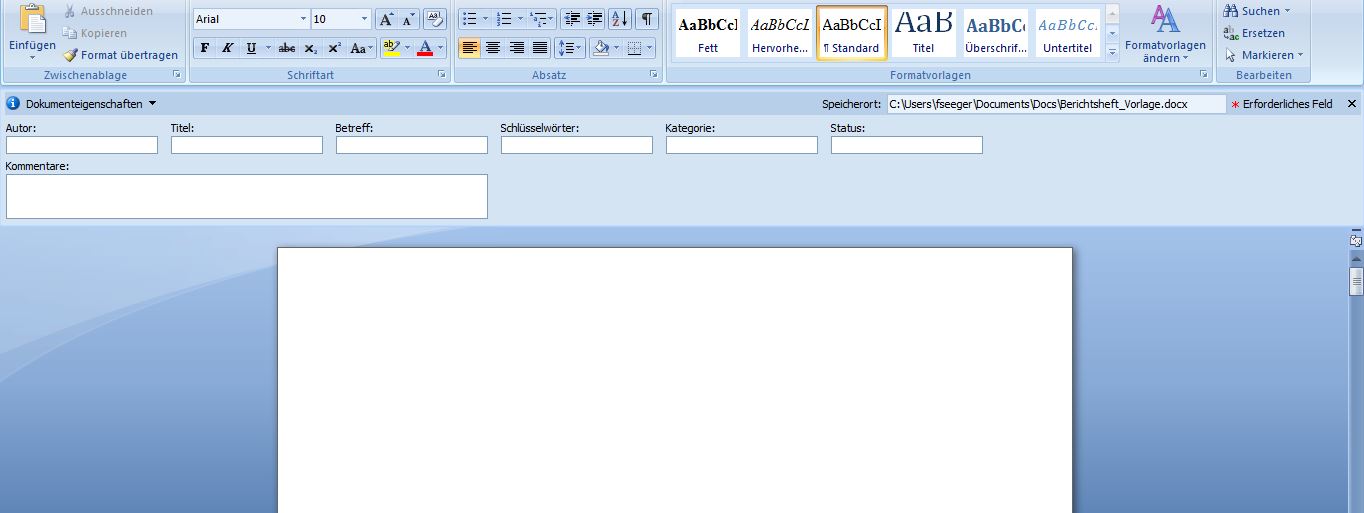The width and height of the screenshot is (1364, 513).
Task: Expand the full Formatvorlagen styles gallery
Action: 1112,54
